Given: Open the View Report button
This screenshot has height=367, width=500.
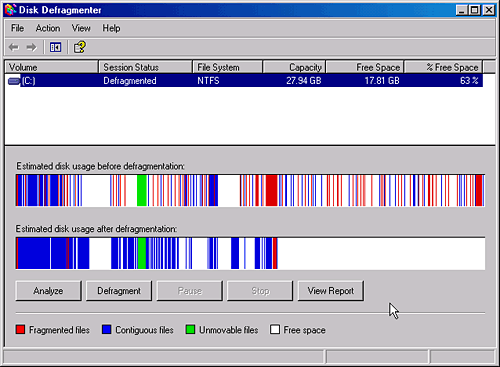Looking at the screenshot, I should [x=331, y=291].
